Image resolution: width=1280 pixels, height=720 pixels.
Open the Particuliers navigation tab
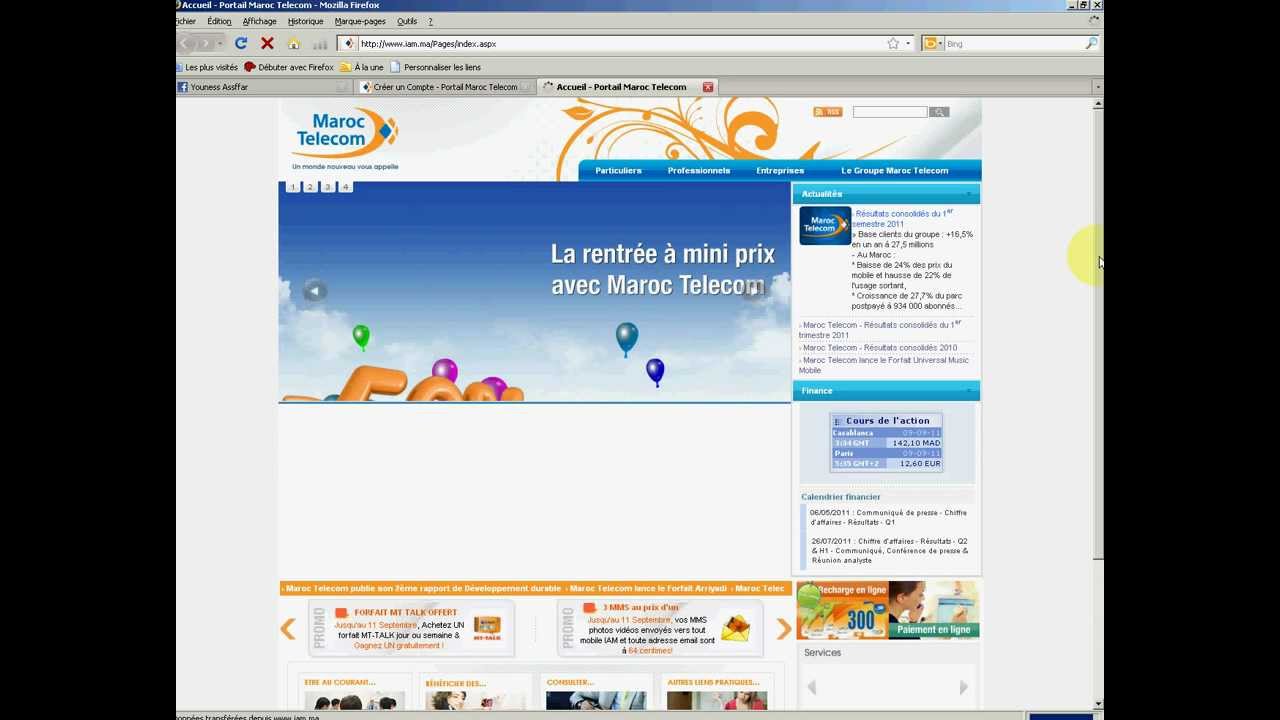click(618, 171)
